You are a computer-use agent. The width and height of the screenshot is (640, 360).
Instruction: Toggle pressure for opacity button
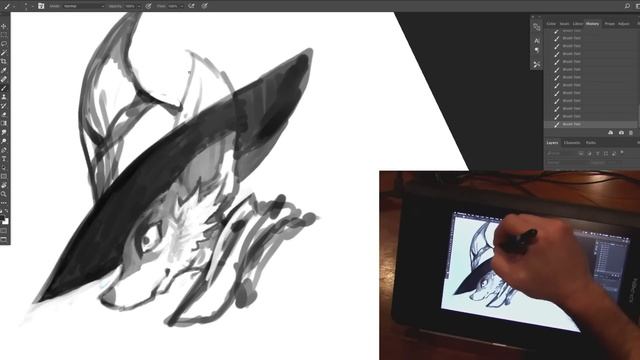148,6
